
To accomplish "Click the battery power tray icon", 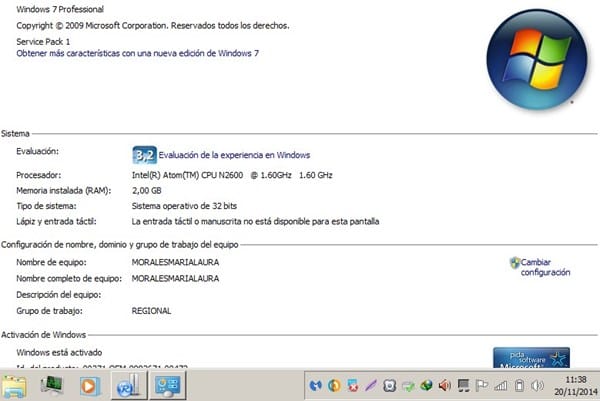I will point(519,385).
